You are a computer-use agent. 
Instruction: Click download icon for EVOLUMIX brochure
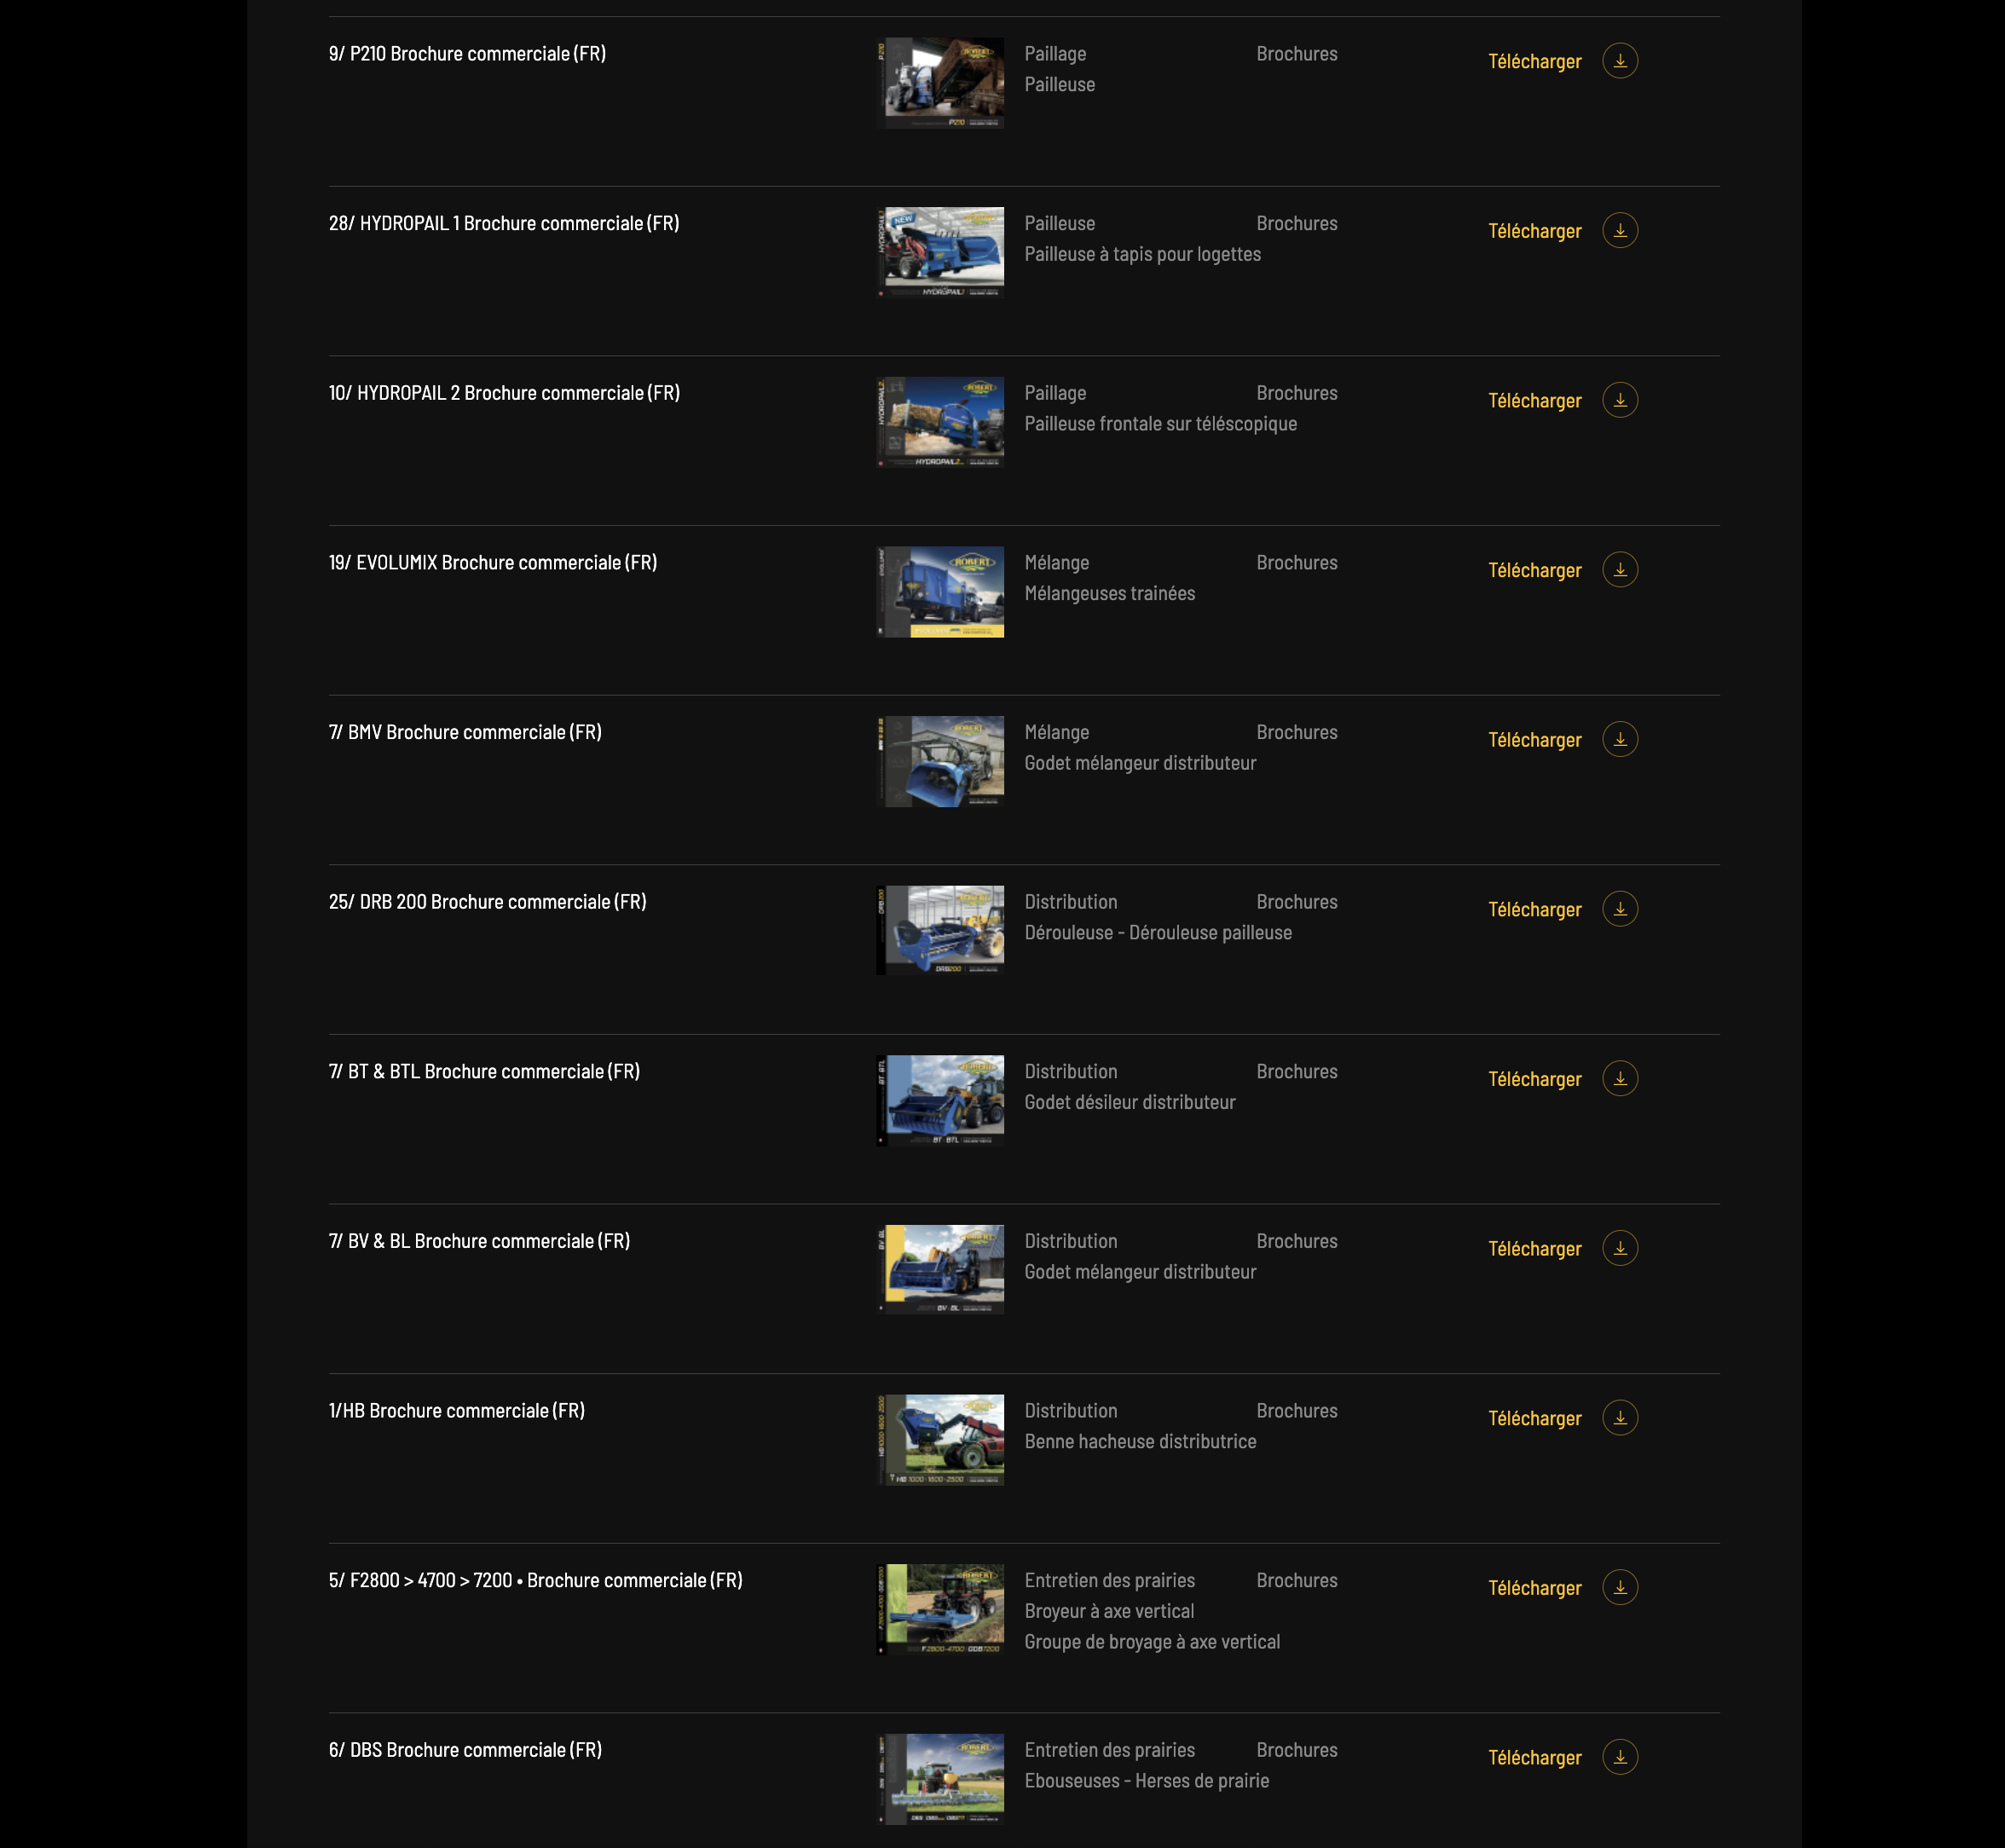click(x=1619, y=570)
